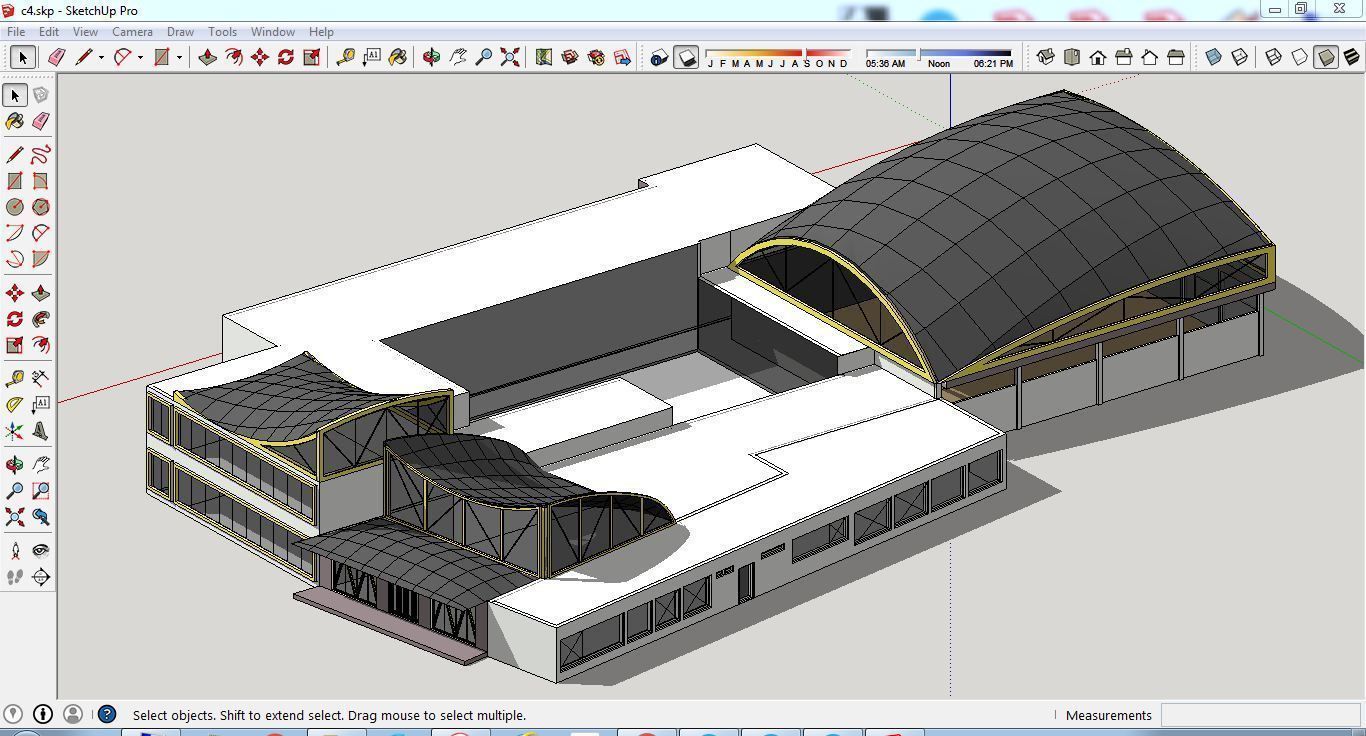Enable X-ray face style
Viewport: 1366px width, 736px height.
point(1213,57)
